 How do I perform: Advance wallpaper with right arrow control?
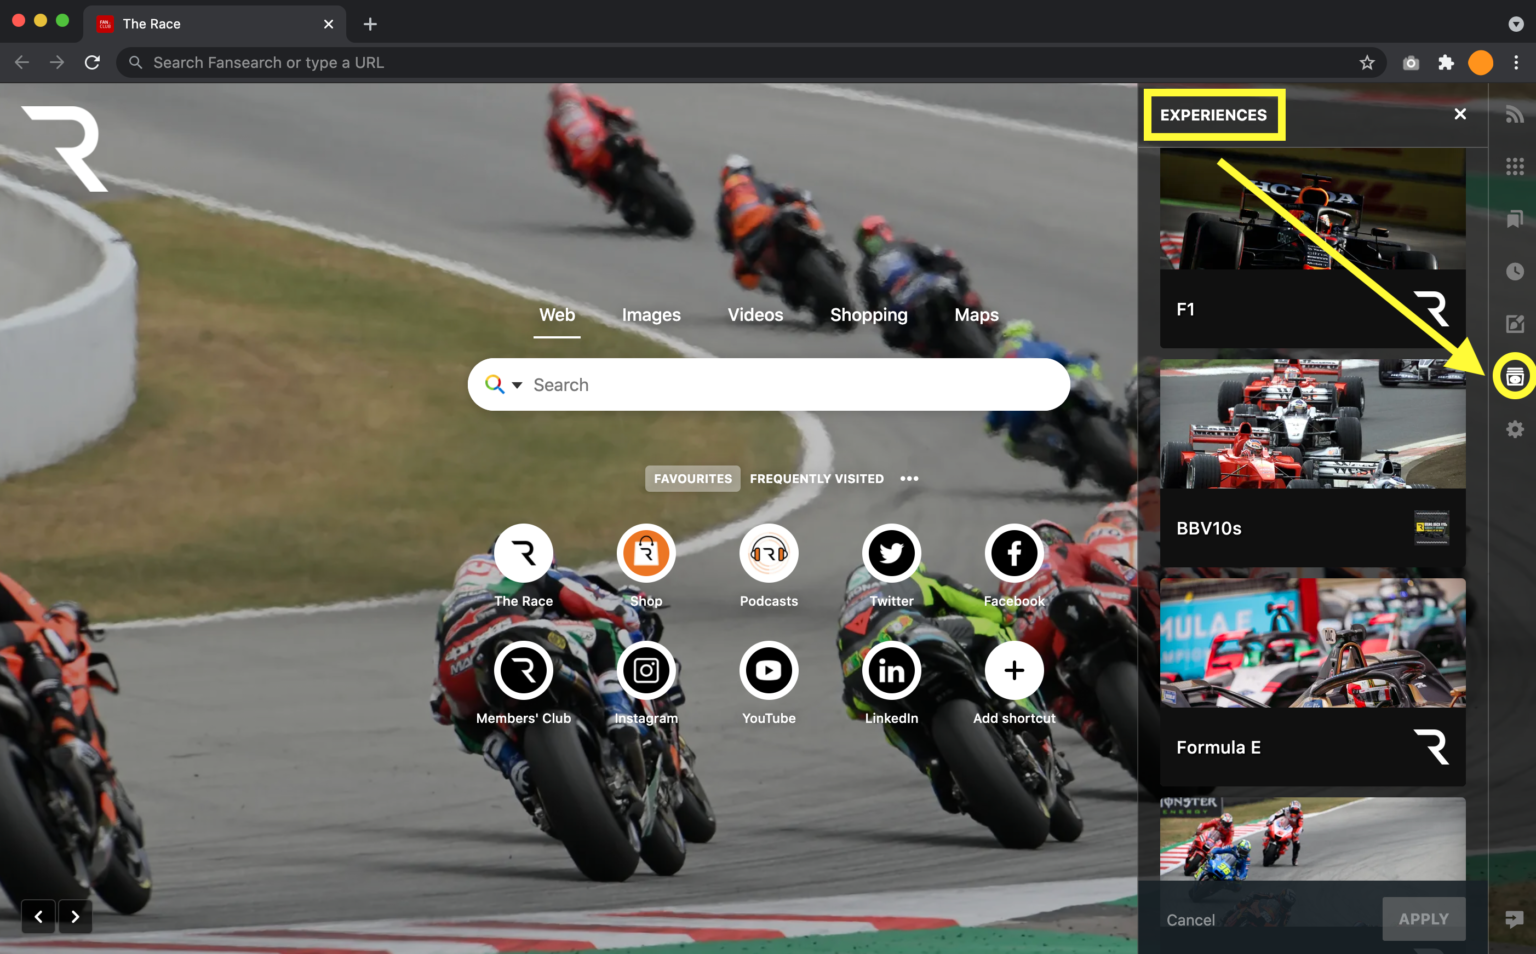[74, 915]
